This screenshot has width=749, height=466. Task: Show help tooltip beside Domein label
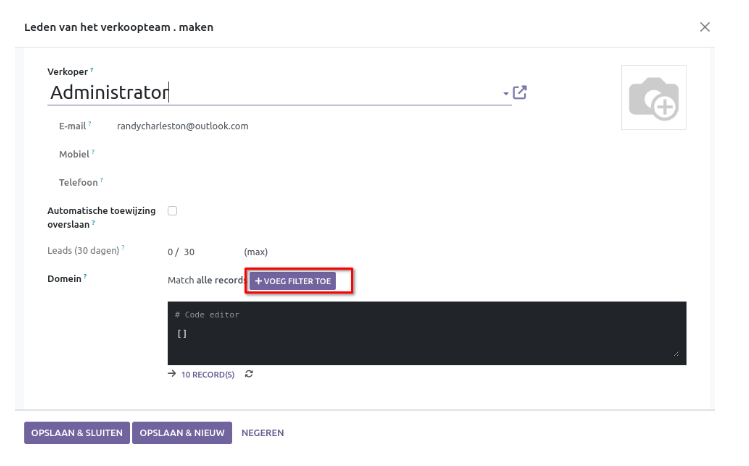click(85, 277)
